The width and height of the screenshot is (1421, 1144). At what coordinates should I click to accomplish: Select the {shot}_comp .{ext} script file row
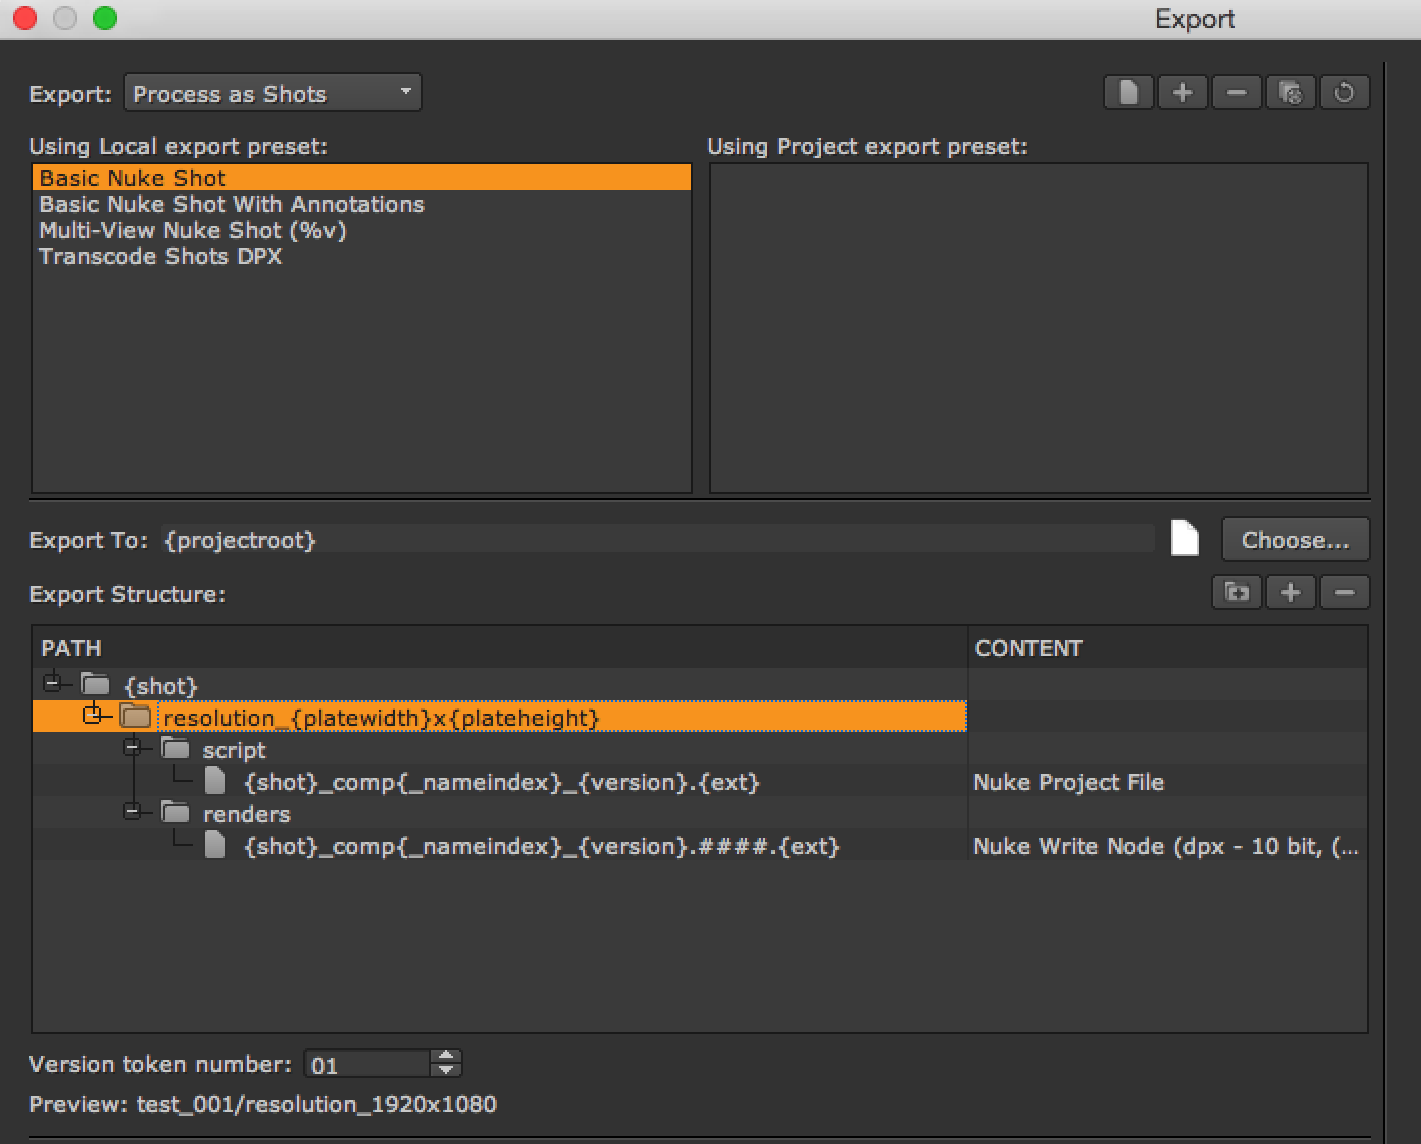click(x=500, y=782)
